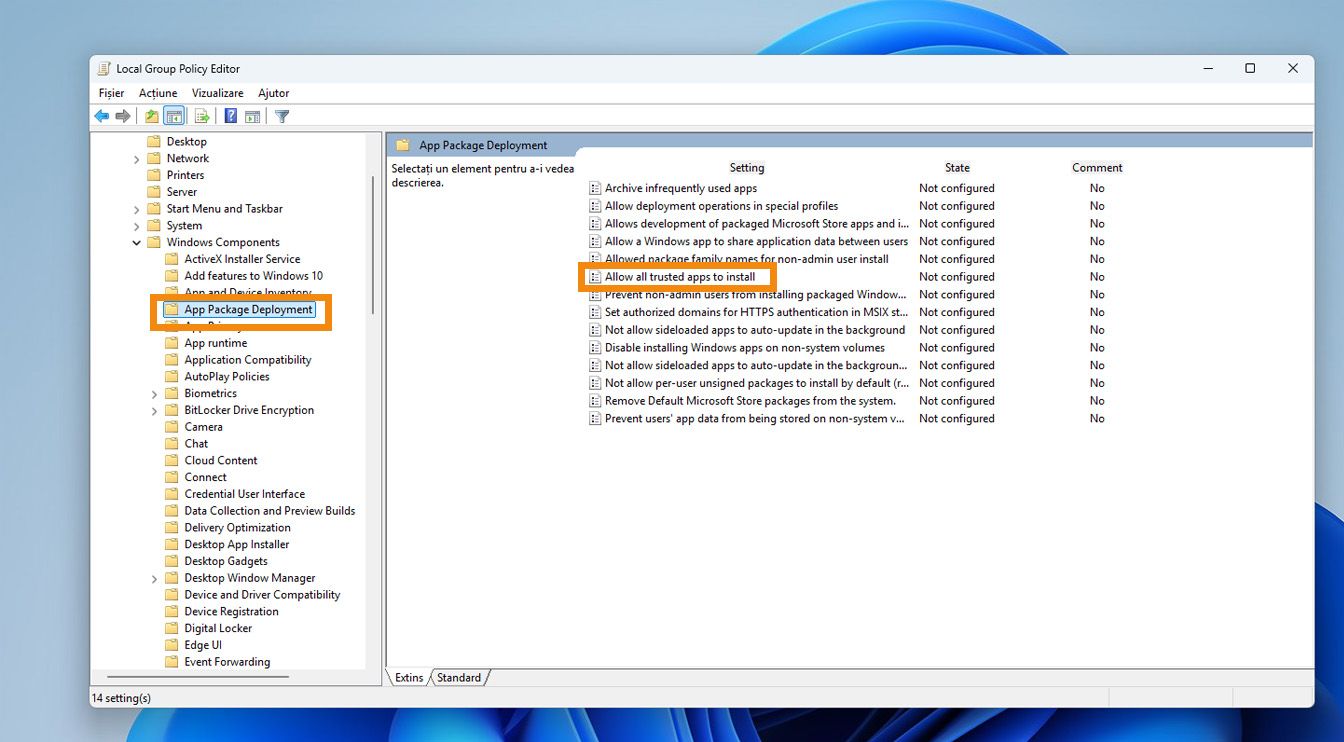This screenshot has width=1344, height=742.
Task: Select 'Allows development of packaged Microsoft Store apps' setting
Action: [x=756, y=224]
